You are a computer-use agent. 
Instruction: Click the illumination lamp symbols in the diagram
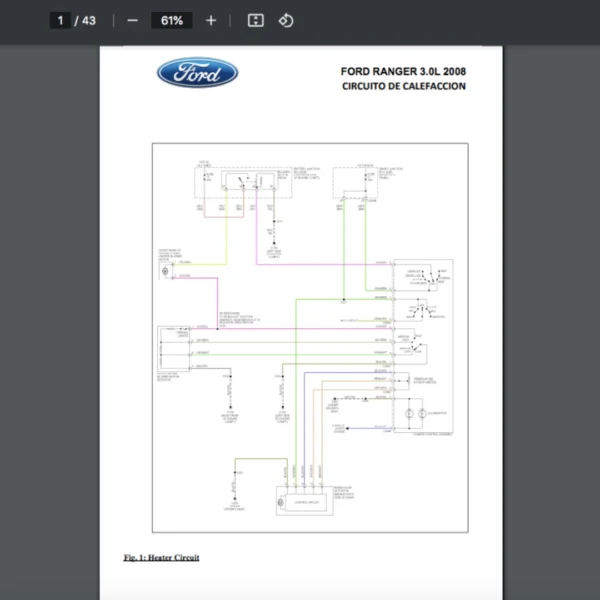point(415,413)
